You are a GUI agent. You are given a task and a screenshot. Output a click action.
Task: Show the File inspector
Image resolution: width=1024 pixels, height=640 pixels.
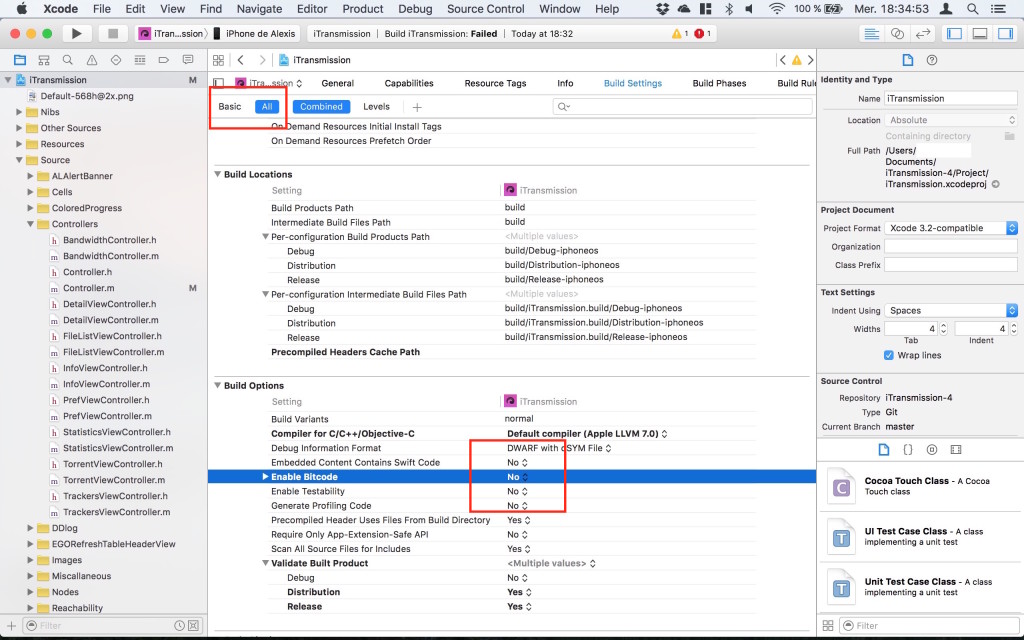[x=908, y=60]
